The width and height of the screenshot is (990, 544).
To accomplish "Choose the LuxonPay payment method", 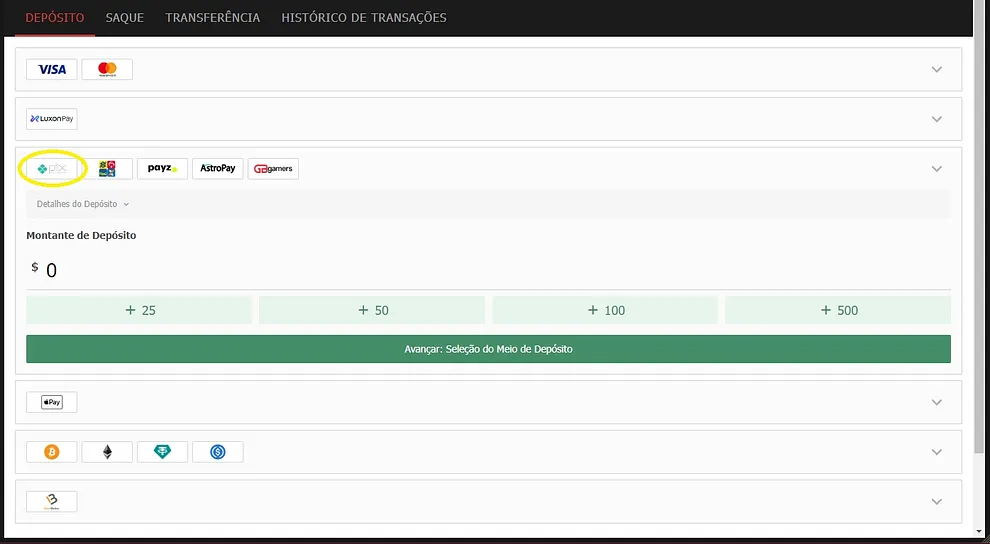I will coord(52,119).
